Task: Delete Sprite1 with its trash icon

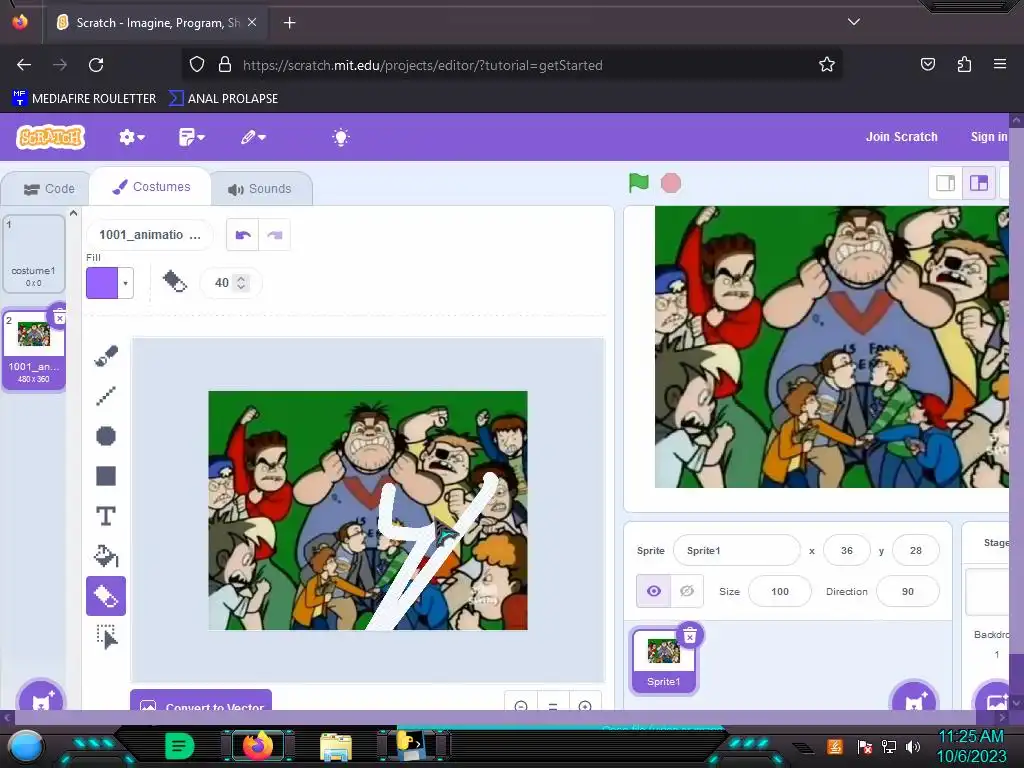Action: (x=690, y=635)
